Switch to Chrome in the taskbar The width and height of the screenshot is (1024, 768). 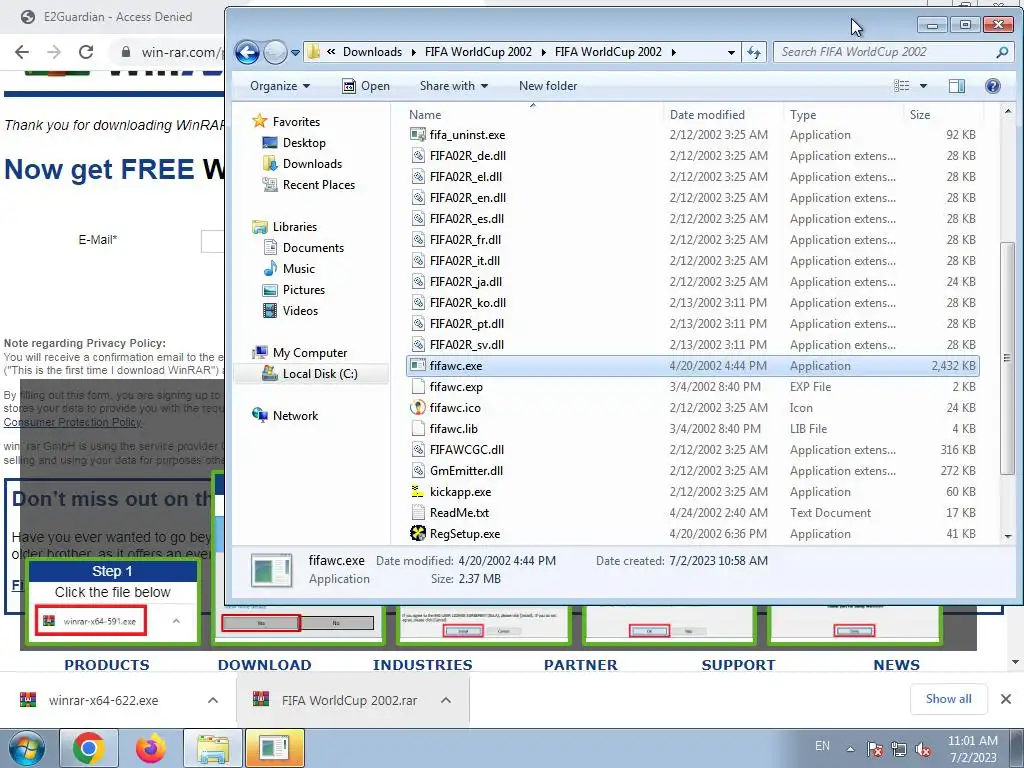tap(89, 748)
